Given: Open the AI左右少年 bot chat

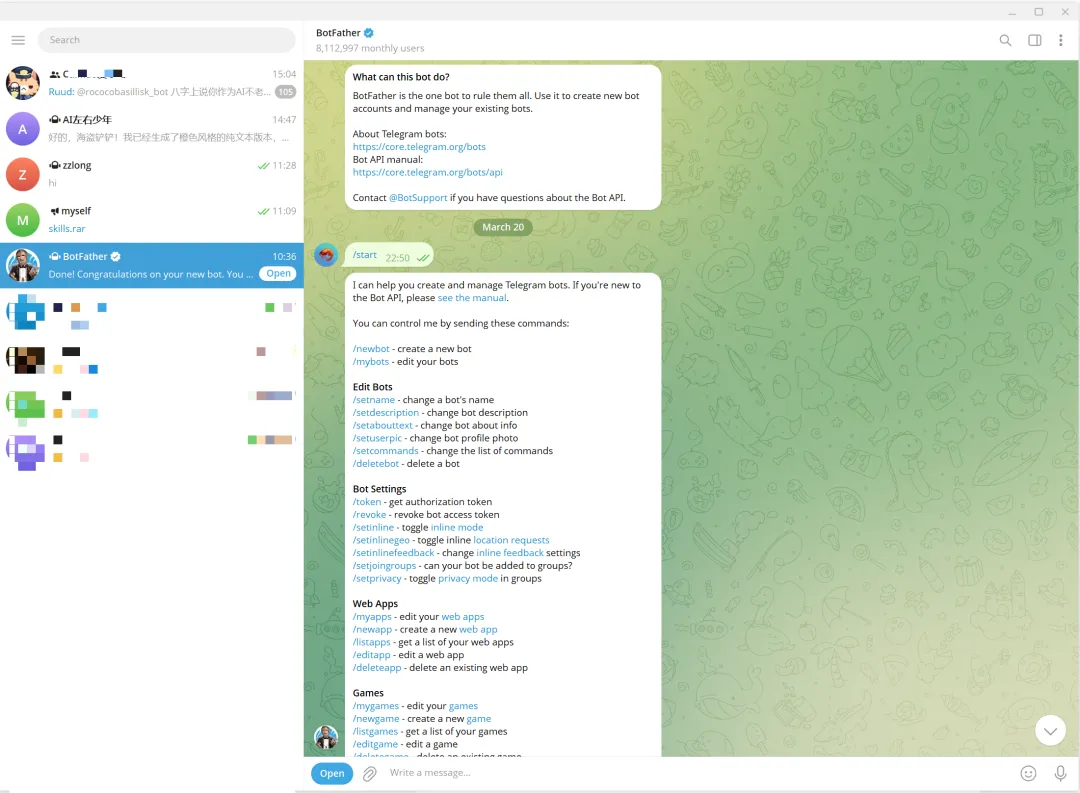Looking at the screenshot, I should [x=152, y=129].
